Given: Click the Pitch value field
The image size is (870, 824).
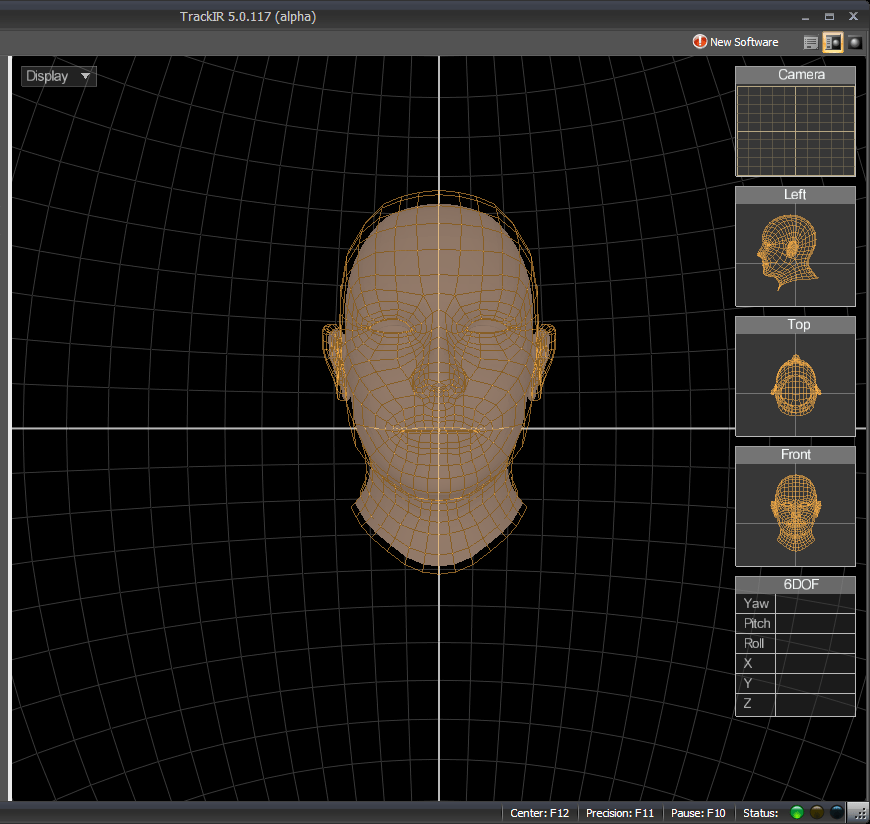Looking at the screenshot, I should 815,624.
